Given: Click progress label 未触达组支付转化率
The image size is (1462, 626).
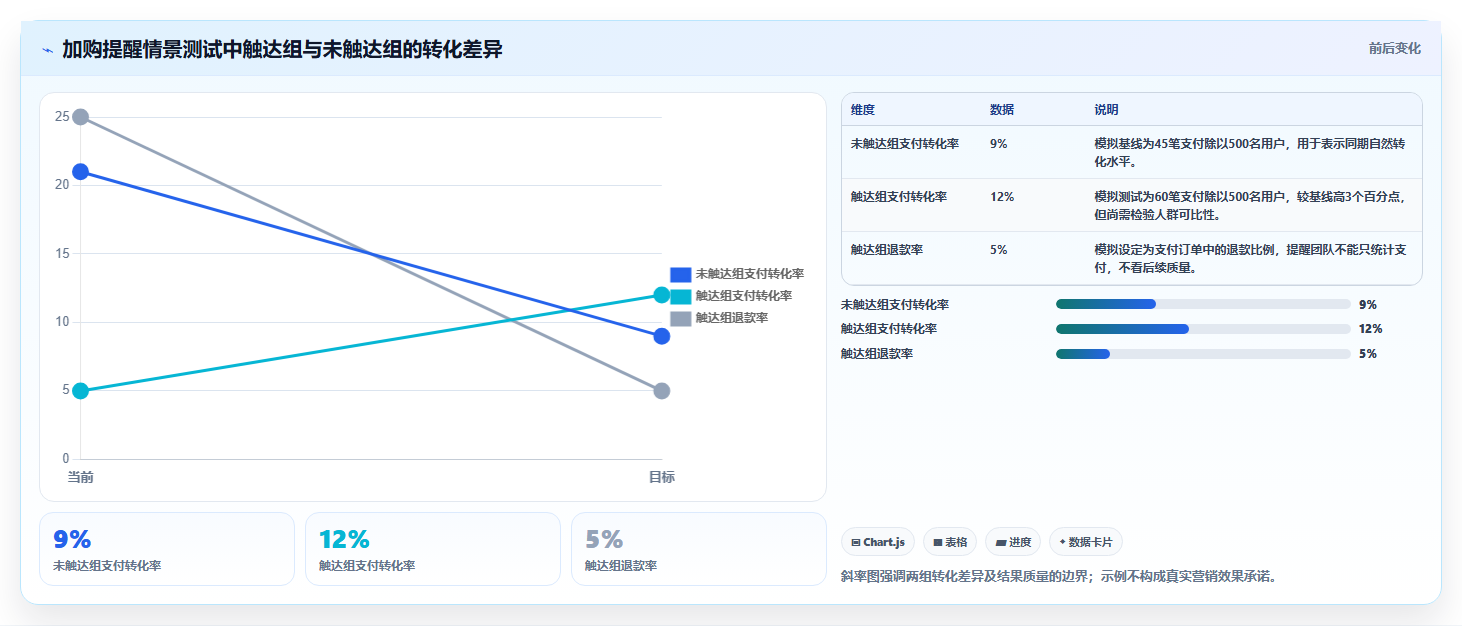Looking at the screenshot, I should click(x=895, y=304).
